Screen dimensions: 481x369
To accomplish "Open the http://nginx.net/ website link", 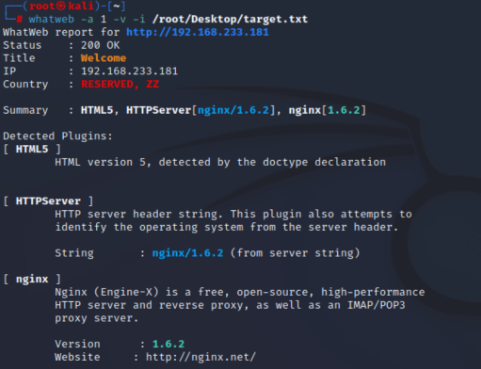I will tap(201, 357).
